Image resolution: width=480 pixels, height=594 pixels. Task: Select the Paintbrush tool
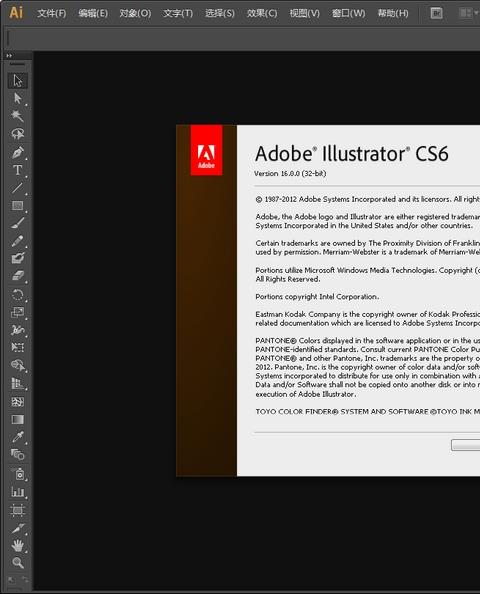coord(17,223)
